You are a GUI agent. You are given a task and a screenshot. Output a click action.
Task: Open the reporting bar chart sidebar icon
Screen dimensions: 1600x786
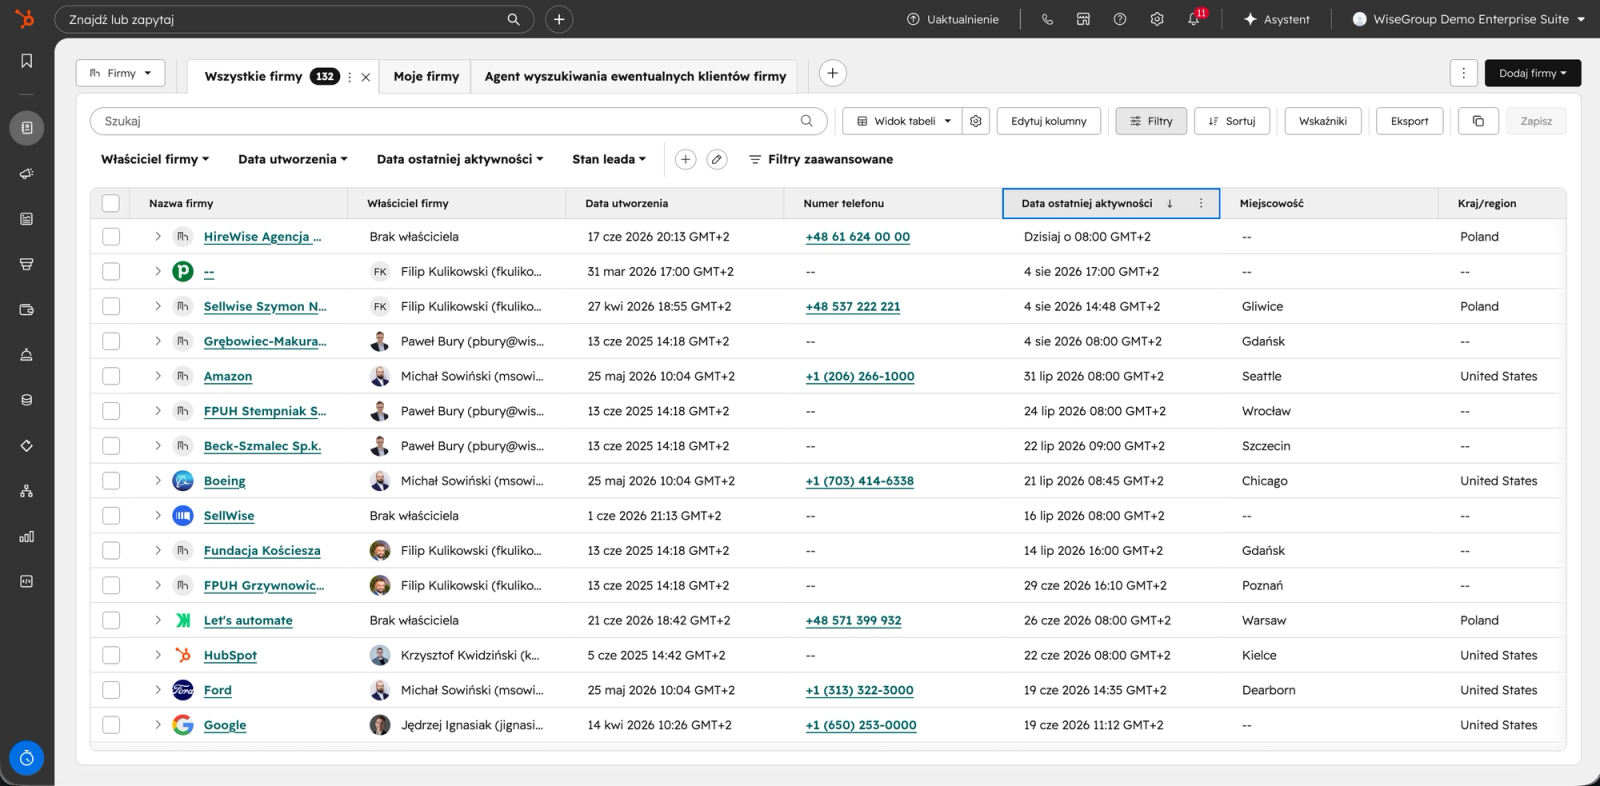tap(27, 536)
